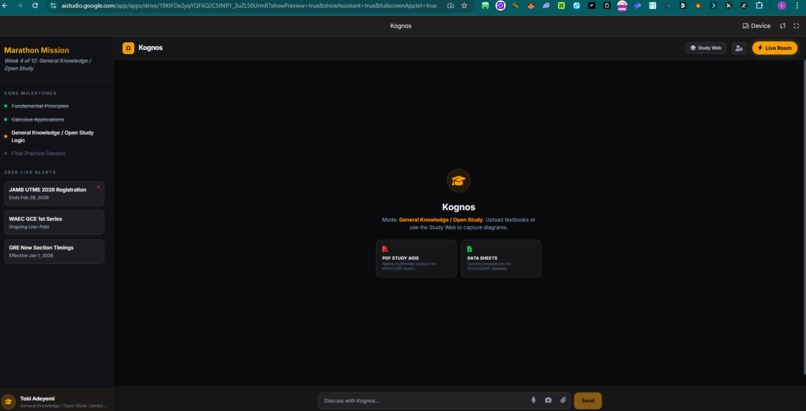Image resolution: width=806 pixels, height=411 pixels.
Task: Open the Device preview selector
Action: pos(756,26)
